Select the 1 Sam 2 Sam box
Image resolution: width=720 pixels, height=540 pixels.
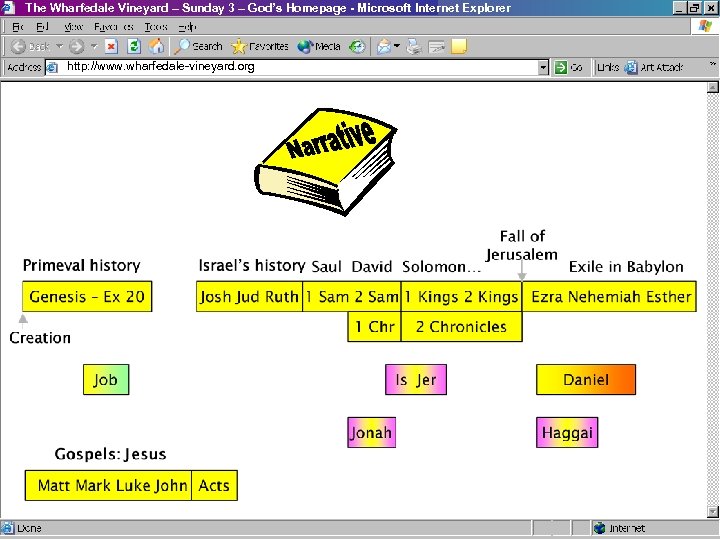coord(352,297)
